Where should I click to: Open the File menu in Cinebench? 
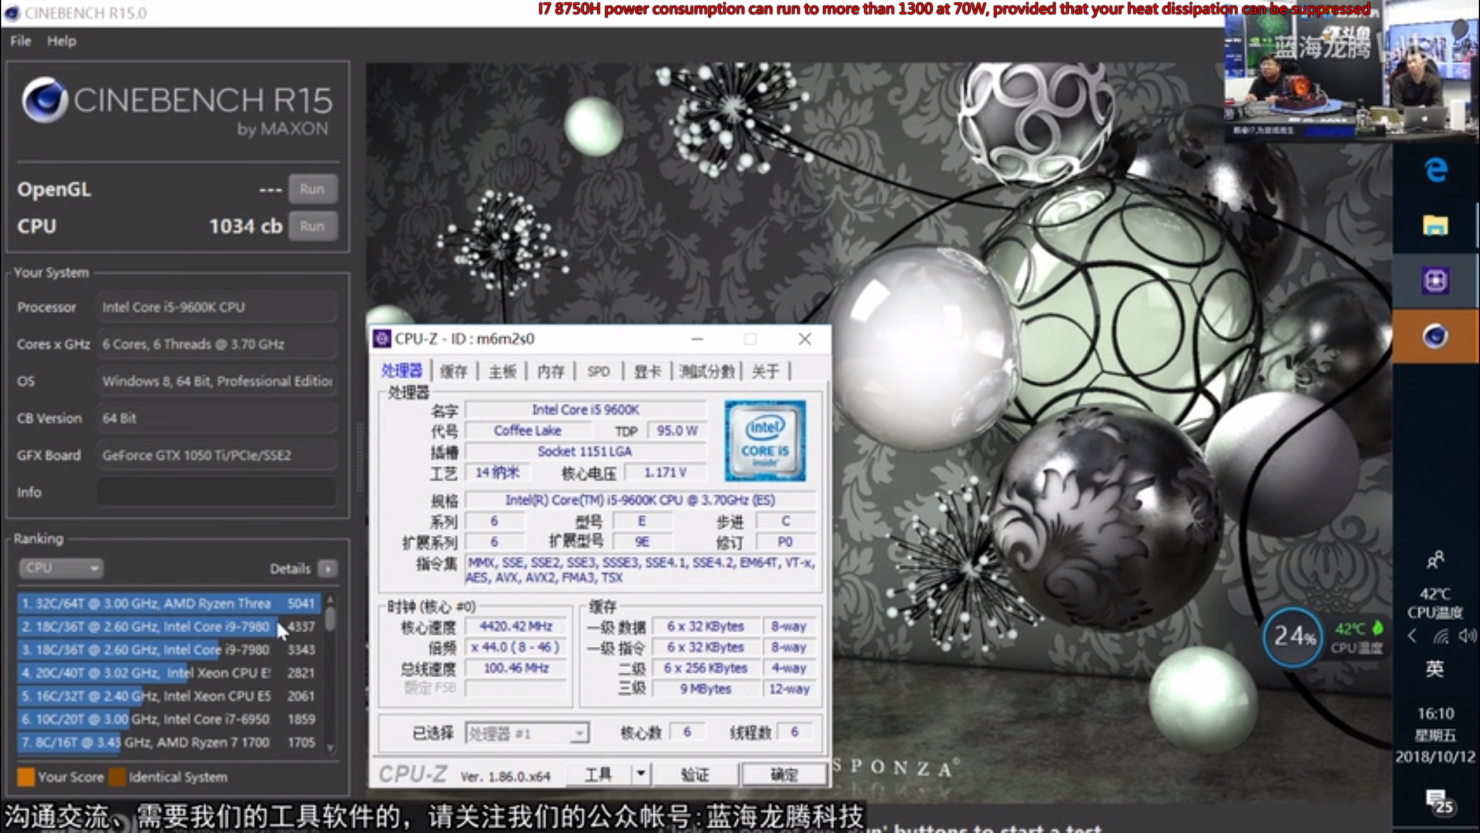[18, 41]
